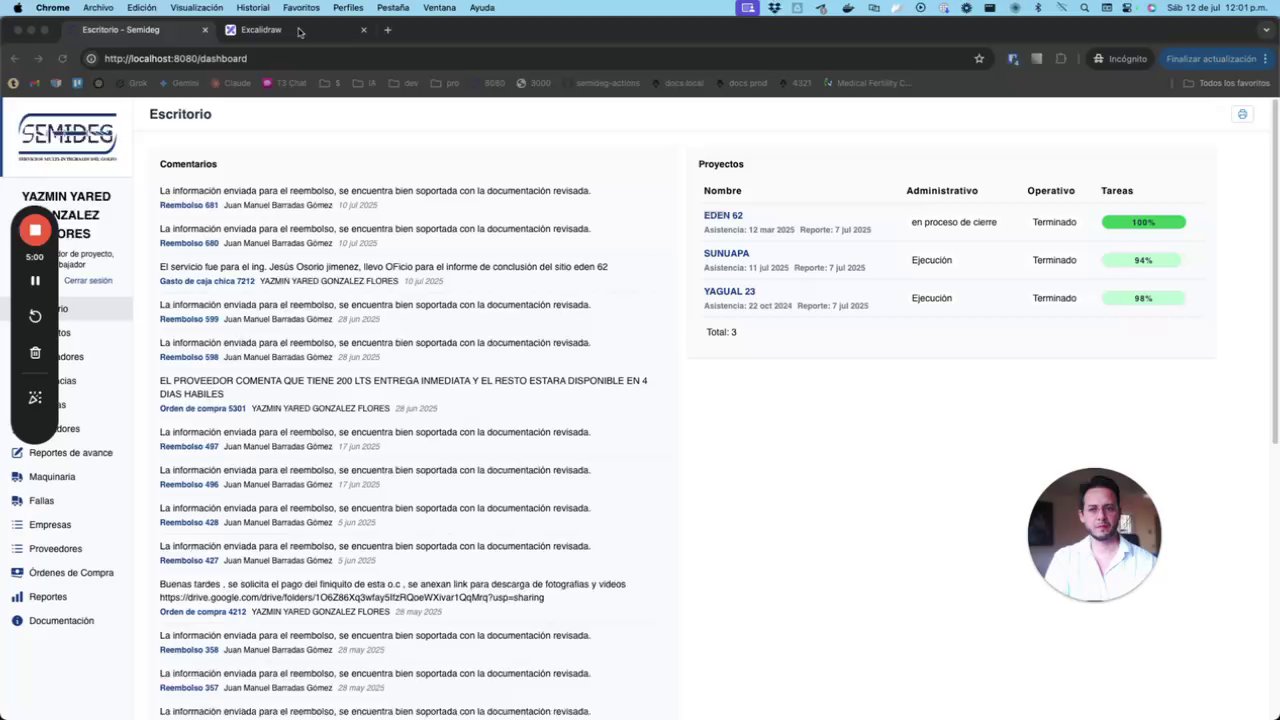Click the Documentación info icon
1280x720 pixels.
(17, 621)
